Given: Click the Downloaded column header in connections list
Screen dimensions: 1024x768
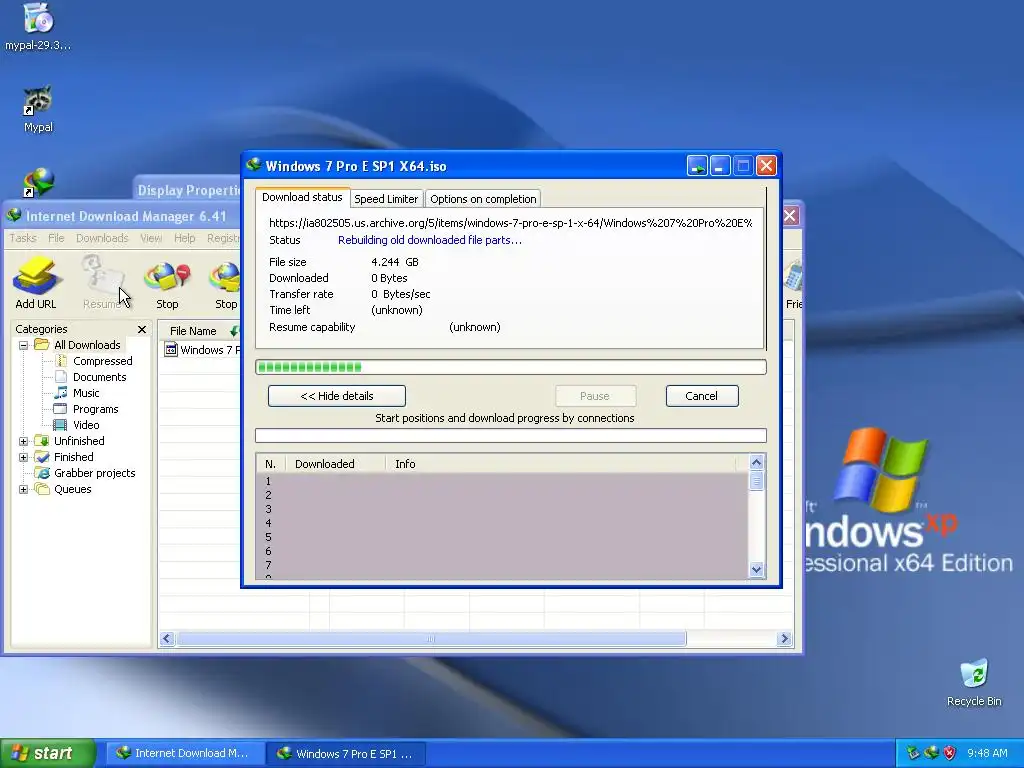Looking at the screenshot, I should tap(335, 464).
